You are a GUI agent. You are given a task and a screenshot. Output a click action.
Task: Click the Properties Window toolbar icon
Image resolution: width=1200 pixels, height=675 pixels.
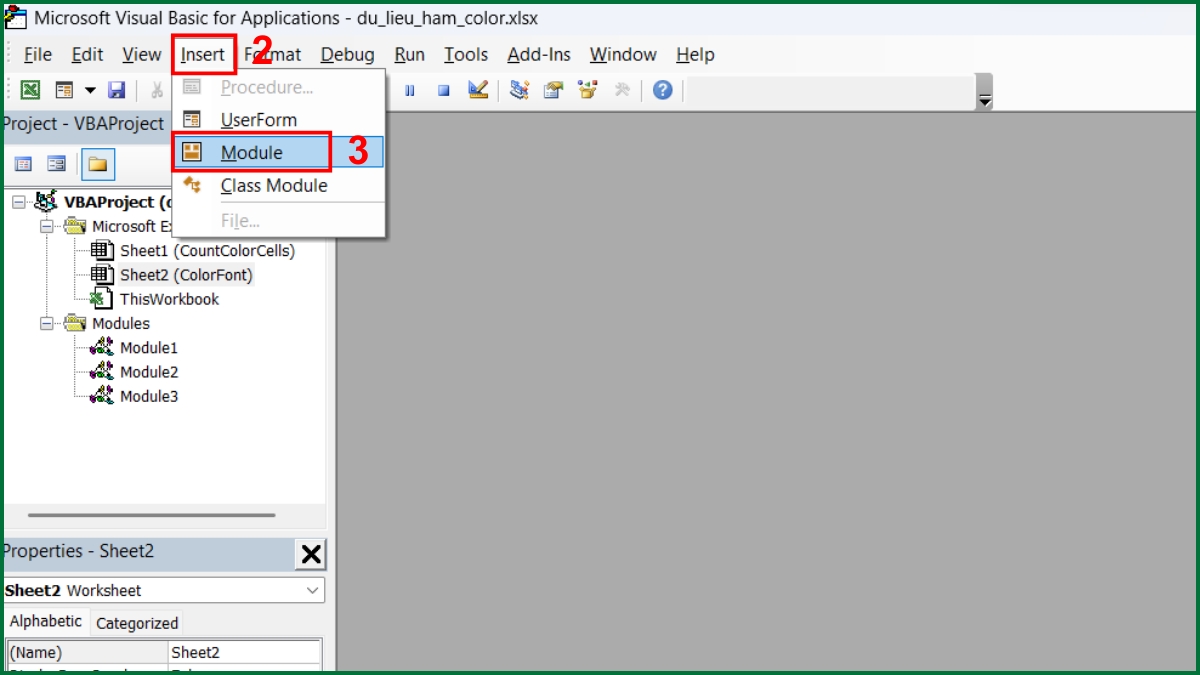[x=552, y=89]
